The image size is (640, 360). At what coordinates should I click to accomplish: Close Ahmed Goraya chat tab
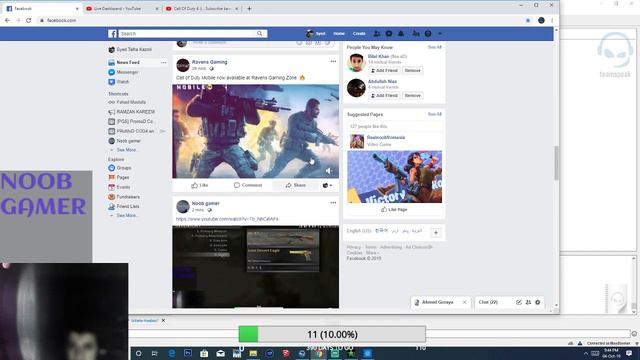click(x=464, y=302)
